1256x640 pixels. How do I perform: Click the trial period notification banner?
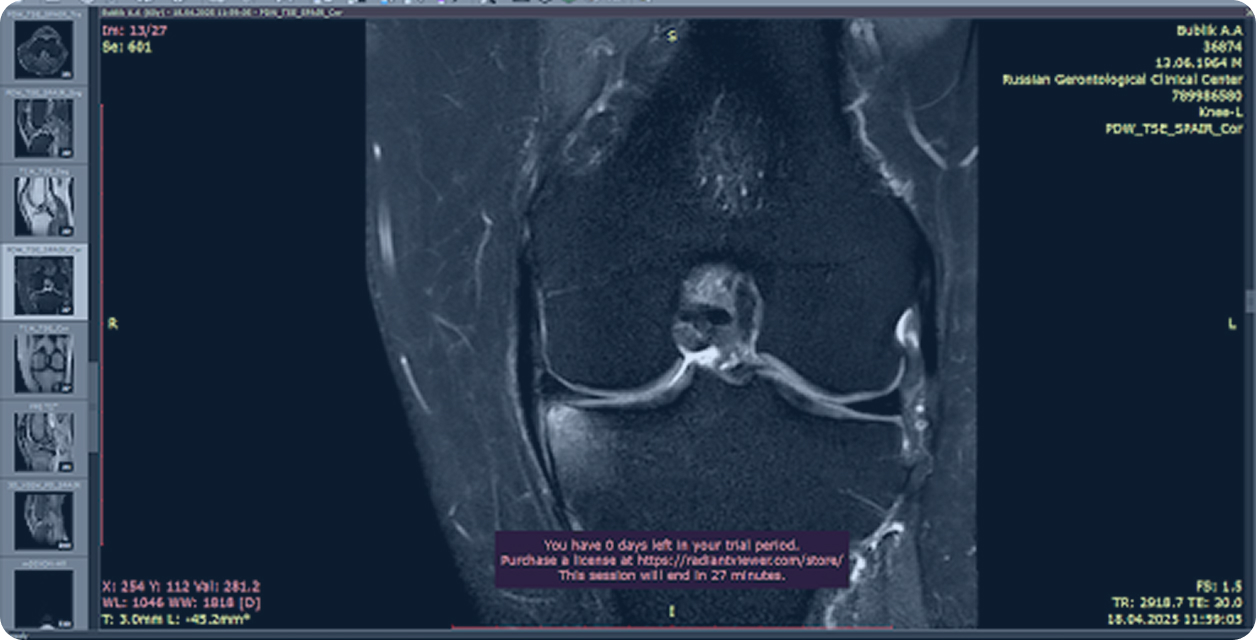[673, 560]
